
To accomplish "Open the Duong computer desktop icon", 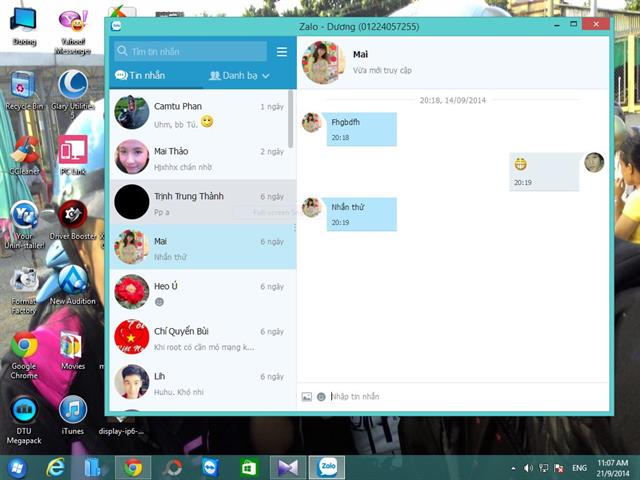I will coord(24,27).
